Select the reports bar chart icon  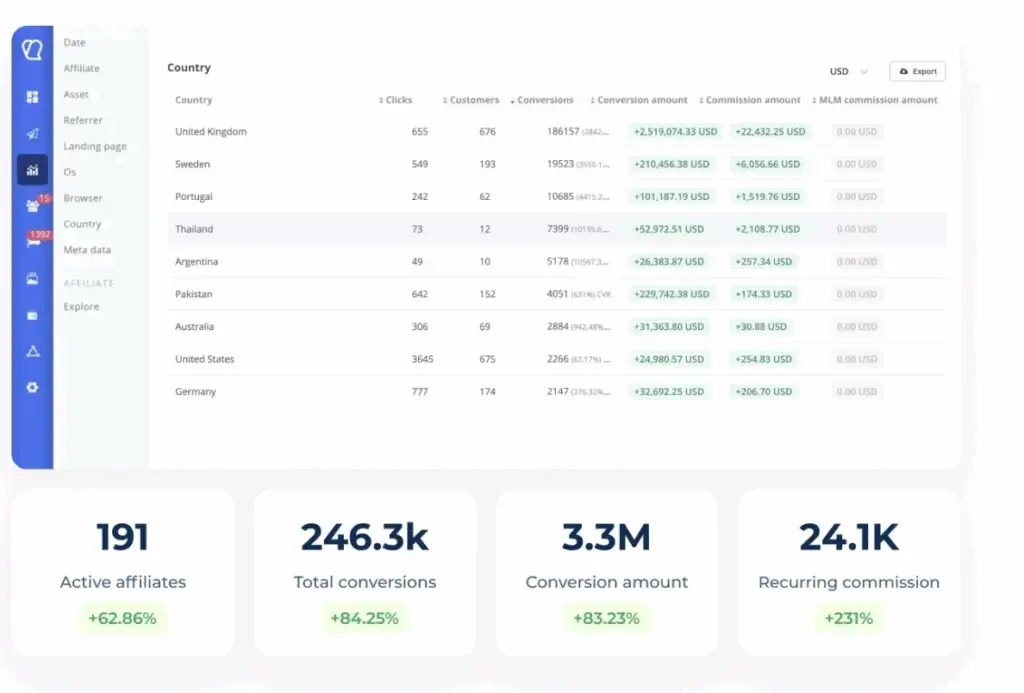(32, 170)
